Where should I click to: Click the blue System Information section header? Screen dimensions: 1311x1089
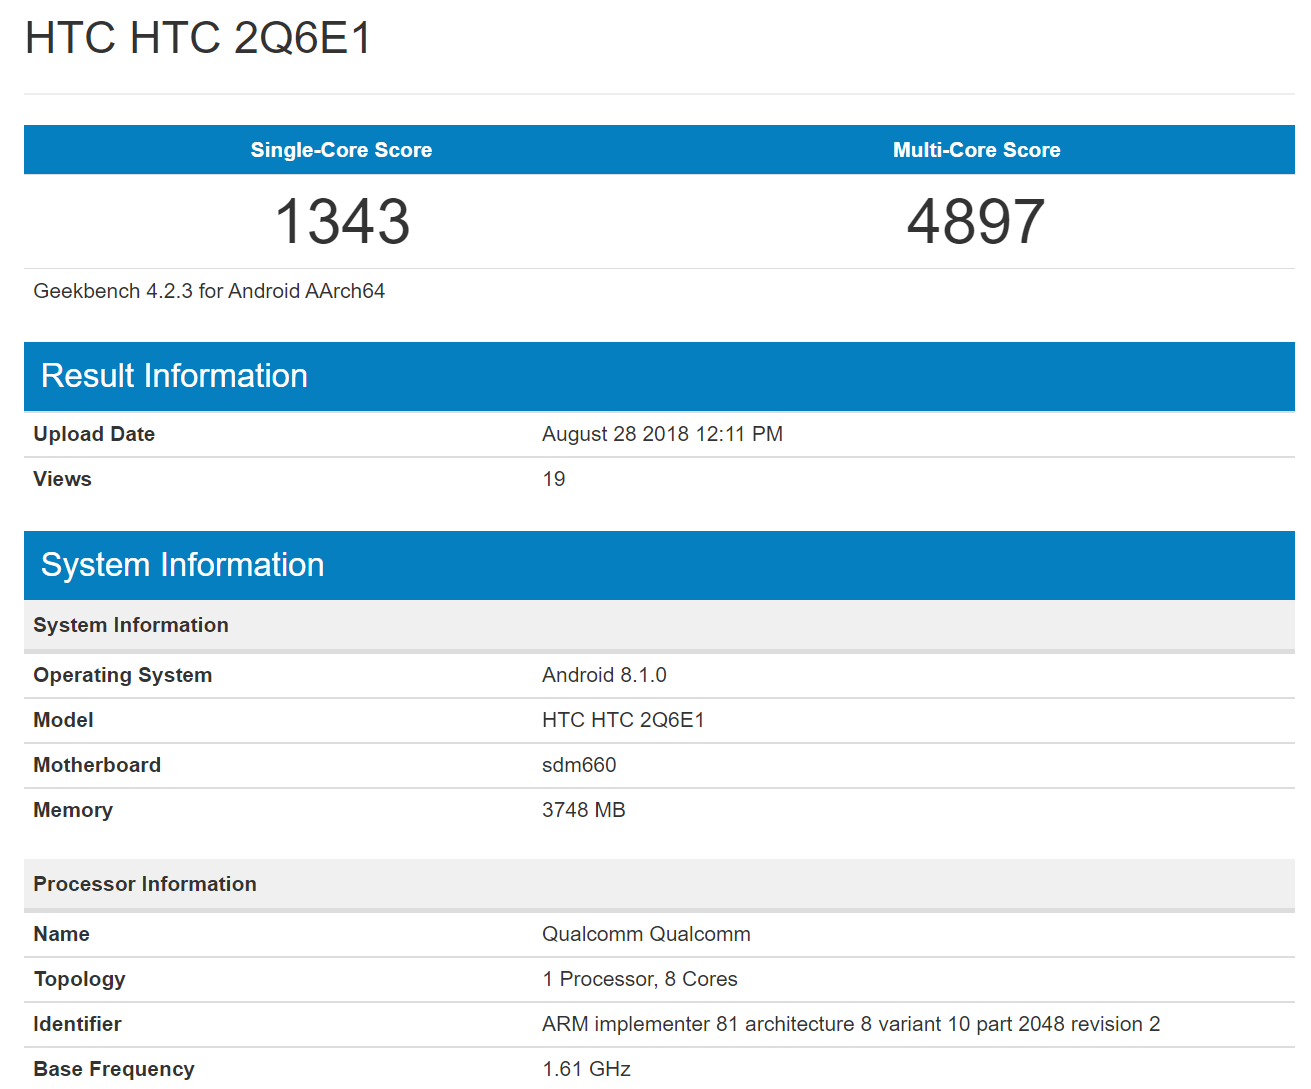182,565
